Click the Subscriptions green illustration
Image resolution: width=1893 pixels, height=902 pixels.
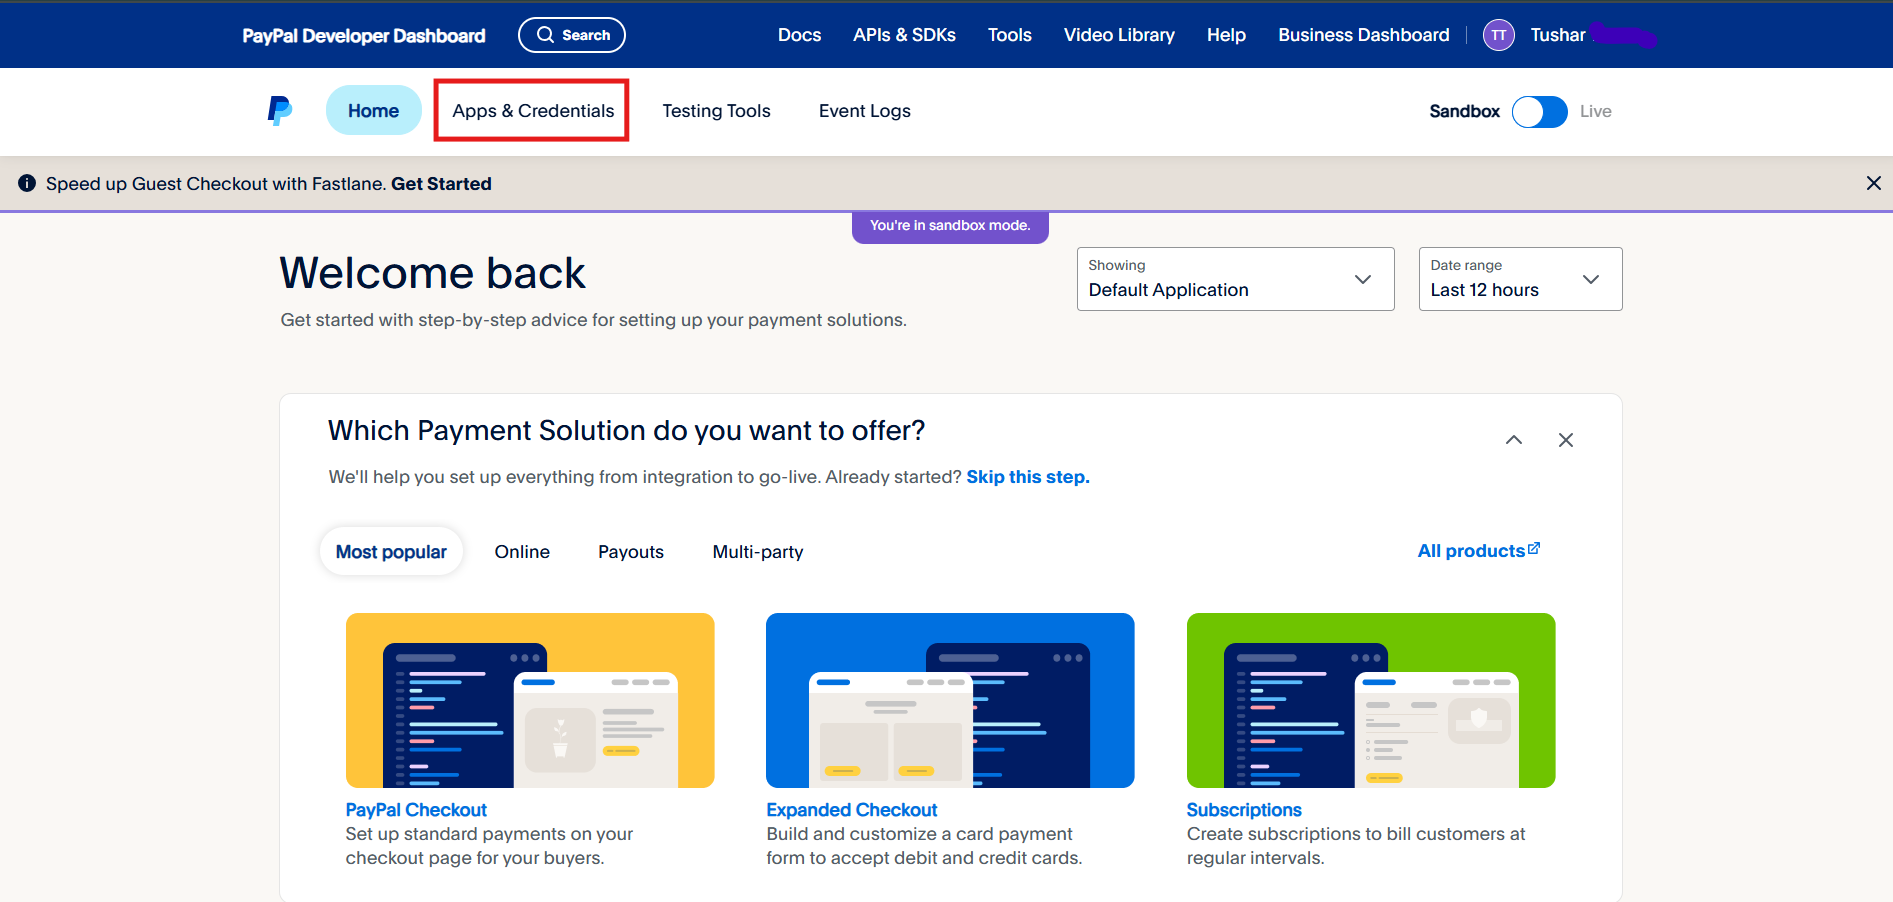click(x=1370, y=700)
